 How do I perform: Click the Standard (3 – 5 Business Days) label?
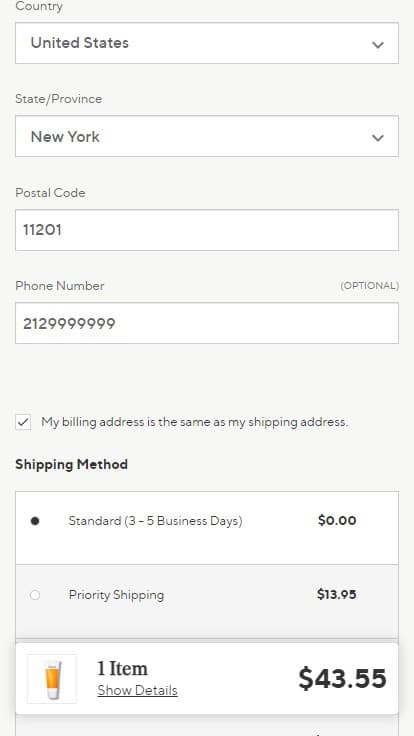[x=155, y=521]
